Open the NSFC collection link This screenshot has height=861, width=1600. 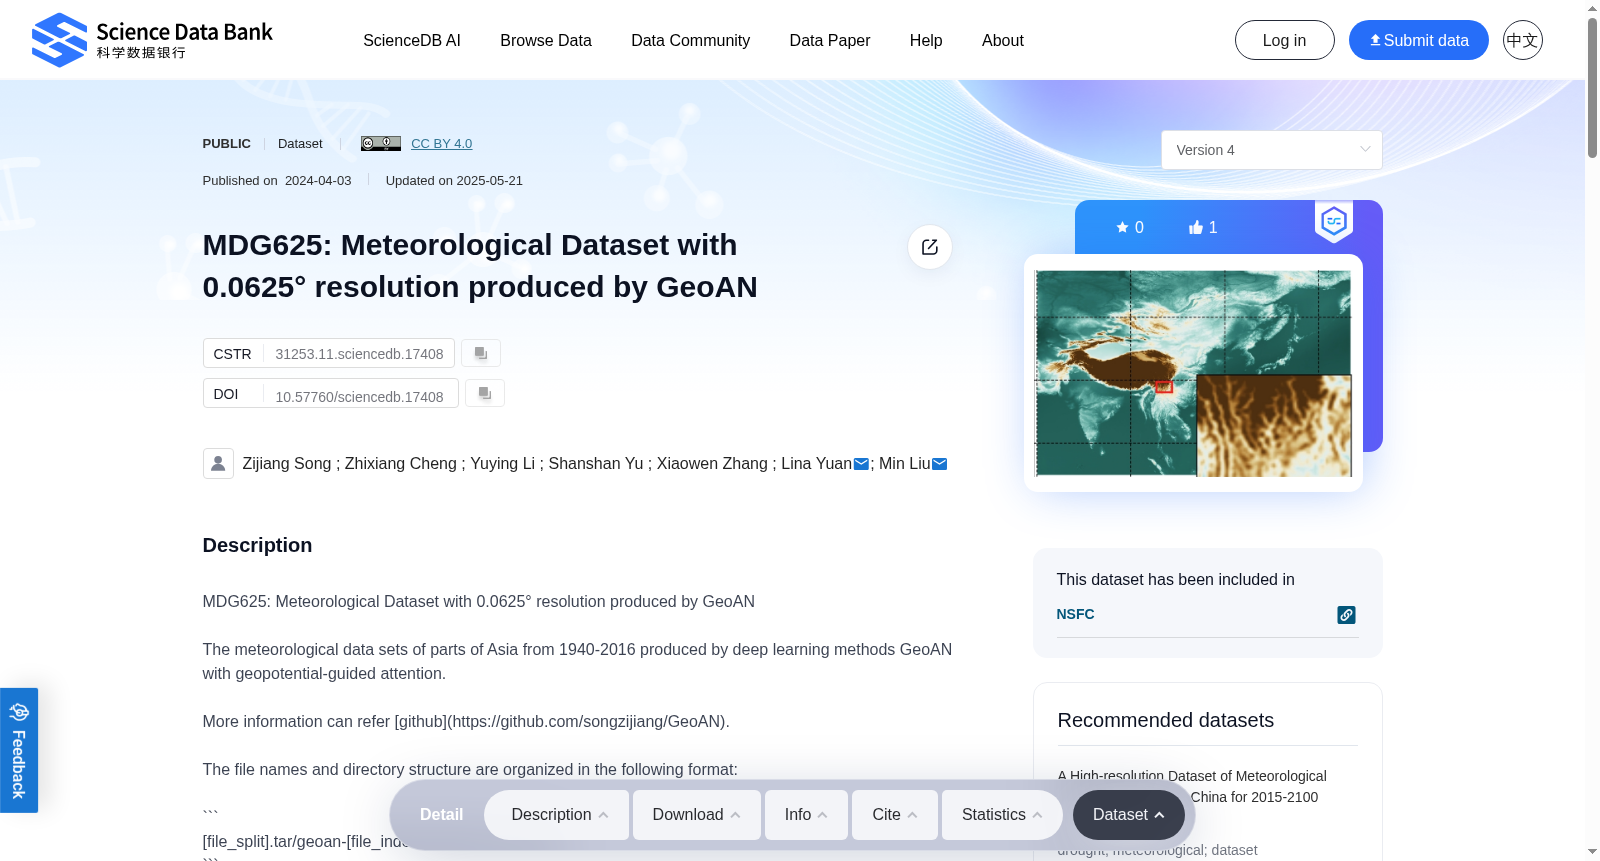coord(1076,614)
